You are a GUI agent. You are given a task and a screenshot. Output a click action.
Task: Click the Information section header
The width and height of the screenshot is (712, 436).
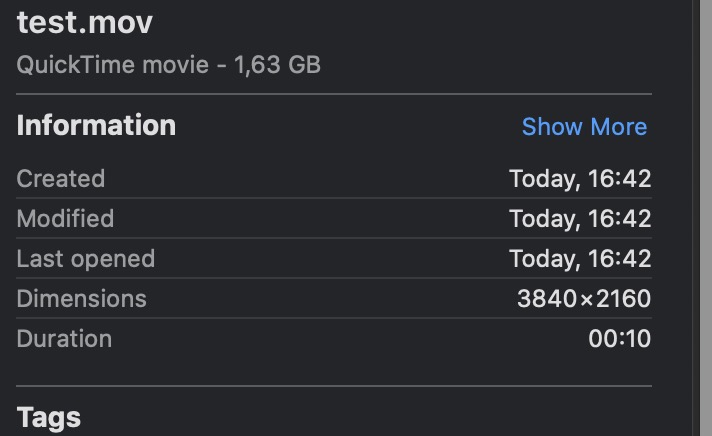pos(96,126)
